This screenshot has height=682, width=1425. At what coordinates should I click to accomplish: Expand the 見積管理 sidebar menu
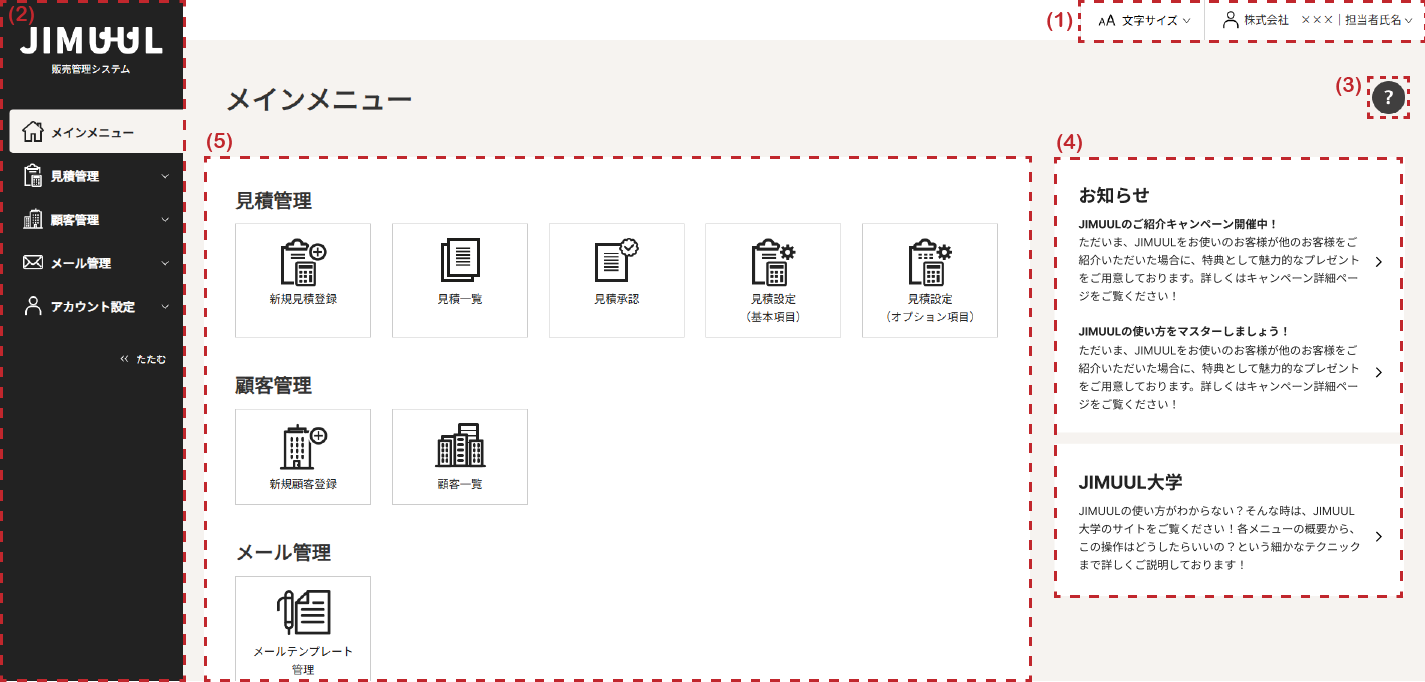point(95,176)
